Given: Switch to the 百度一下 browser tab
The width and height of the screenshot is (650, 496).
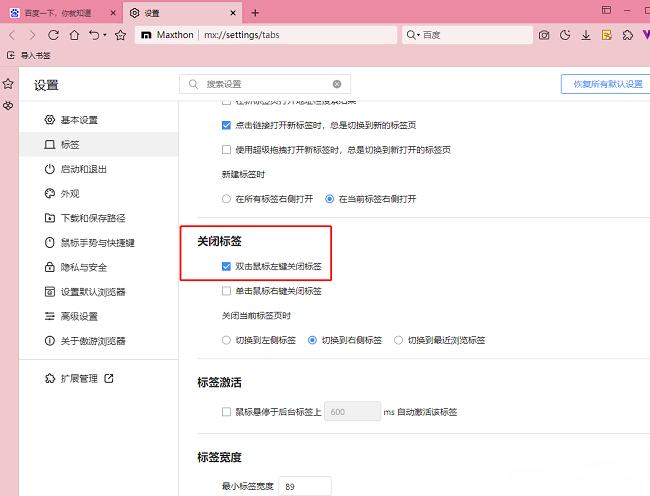Looking at the screenshot, I should 60,13.
